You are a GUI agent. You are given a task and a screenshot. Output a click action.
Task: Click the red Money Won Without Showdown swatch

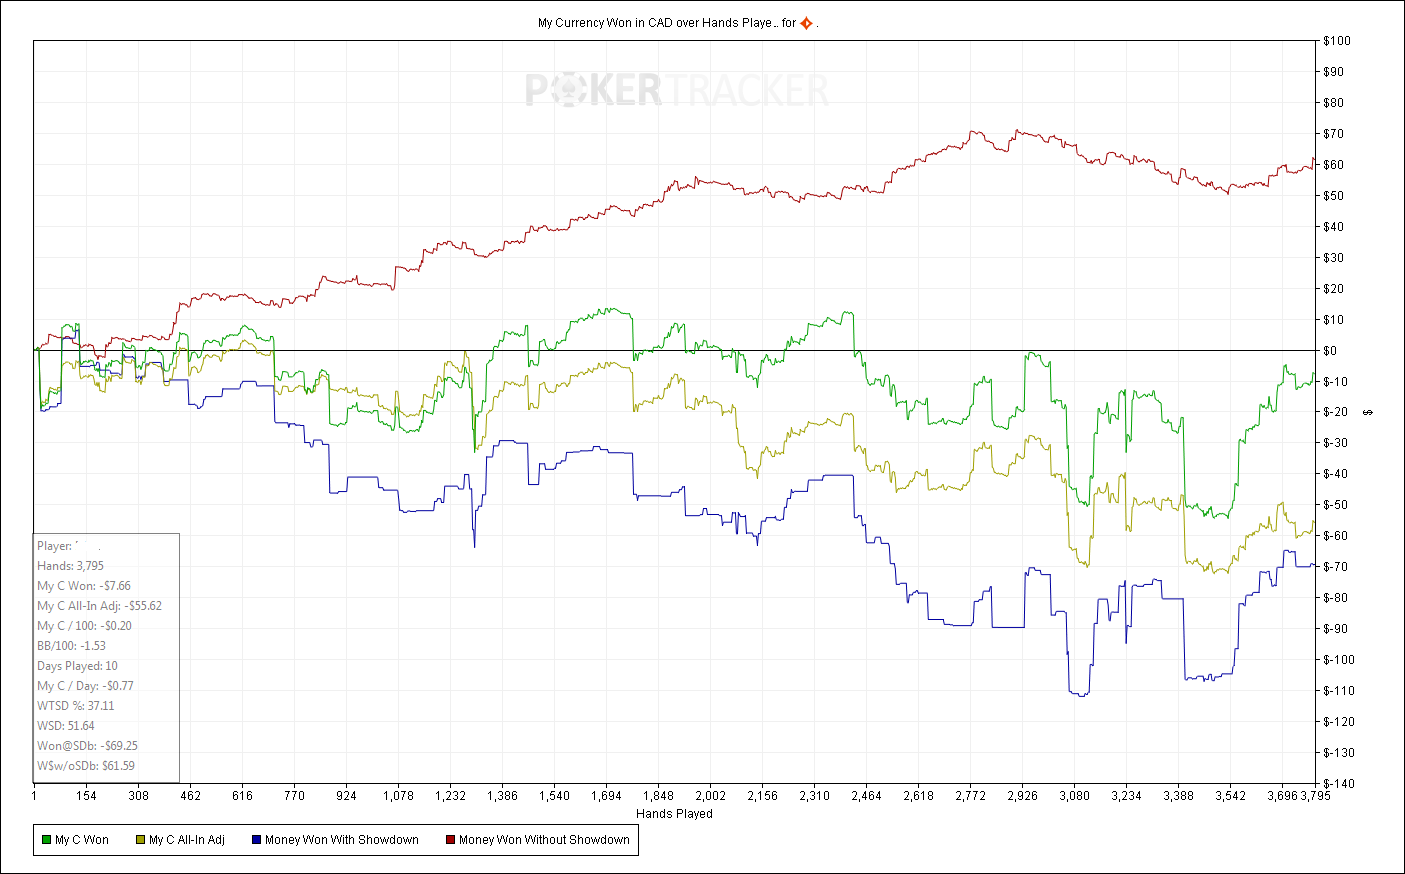[450, 840]
